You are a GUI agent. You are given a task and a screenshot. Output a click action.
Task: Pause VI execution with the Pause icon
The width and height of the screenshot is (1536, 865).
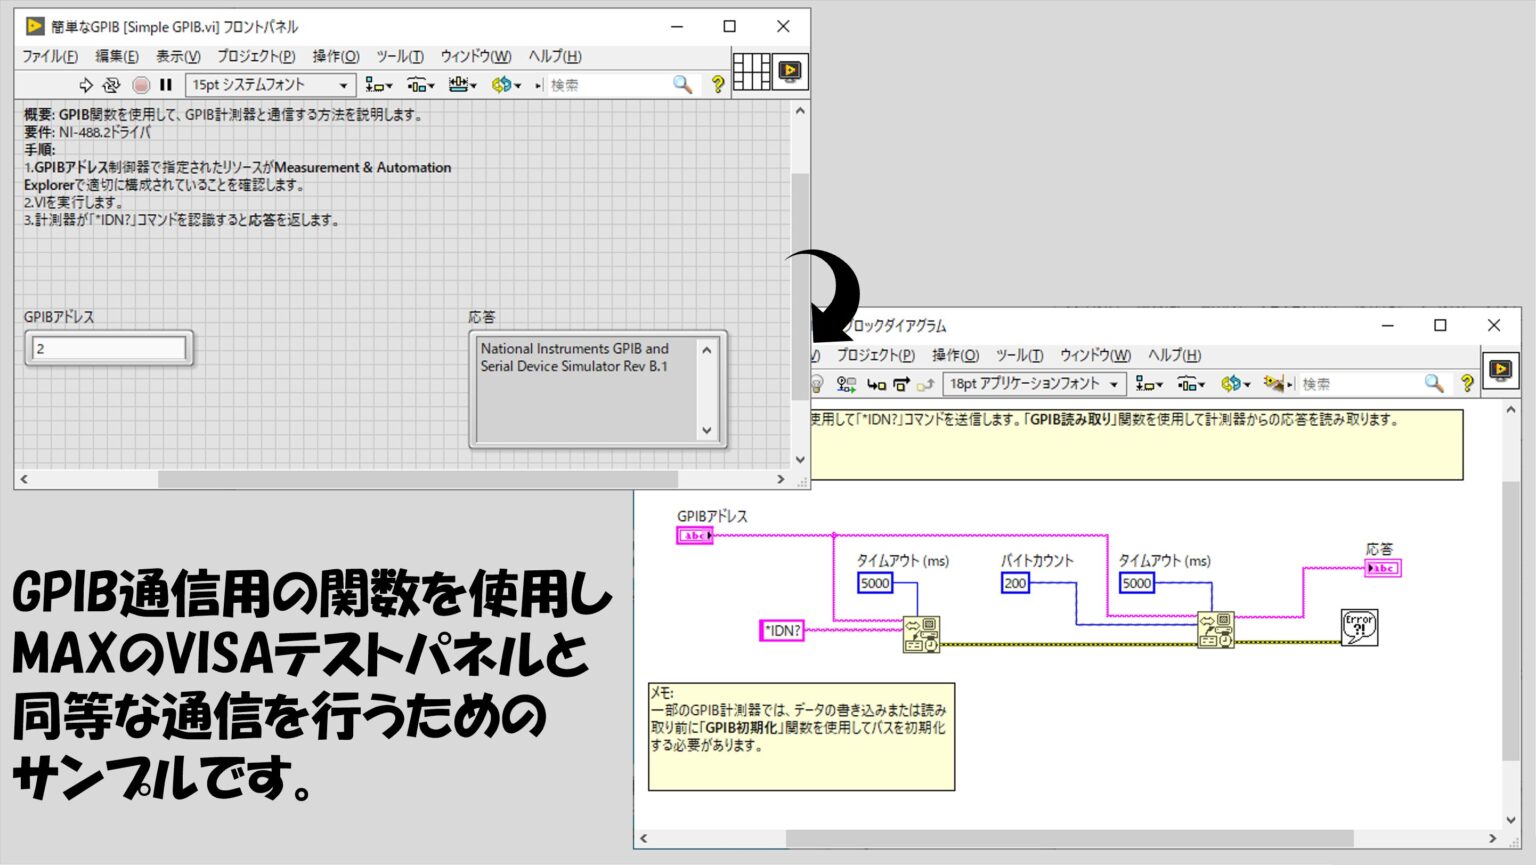pyautogui.click(x=166, y=85)
